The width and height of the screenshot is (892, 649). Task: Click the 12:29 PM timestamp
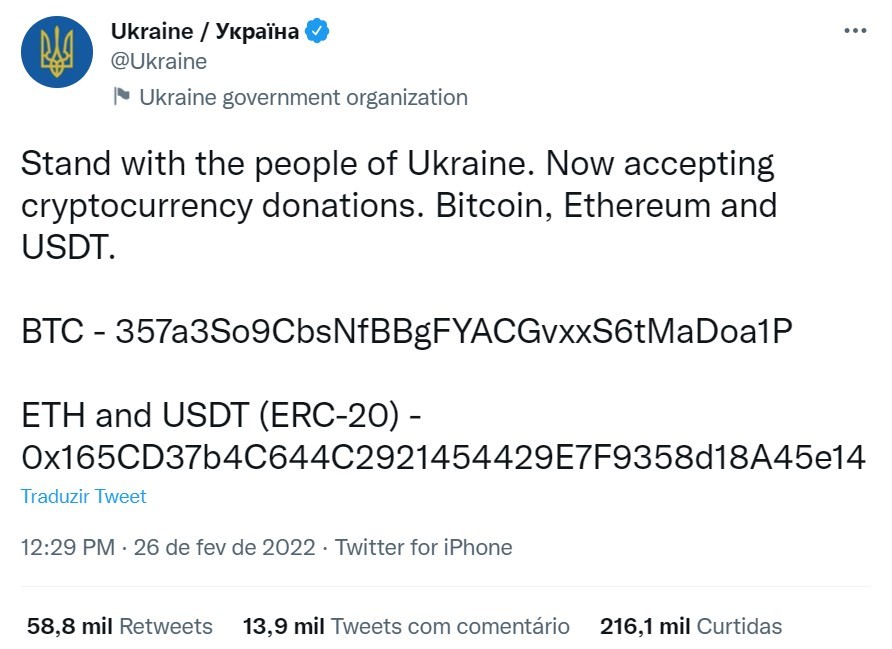click(x=65, y=547)
